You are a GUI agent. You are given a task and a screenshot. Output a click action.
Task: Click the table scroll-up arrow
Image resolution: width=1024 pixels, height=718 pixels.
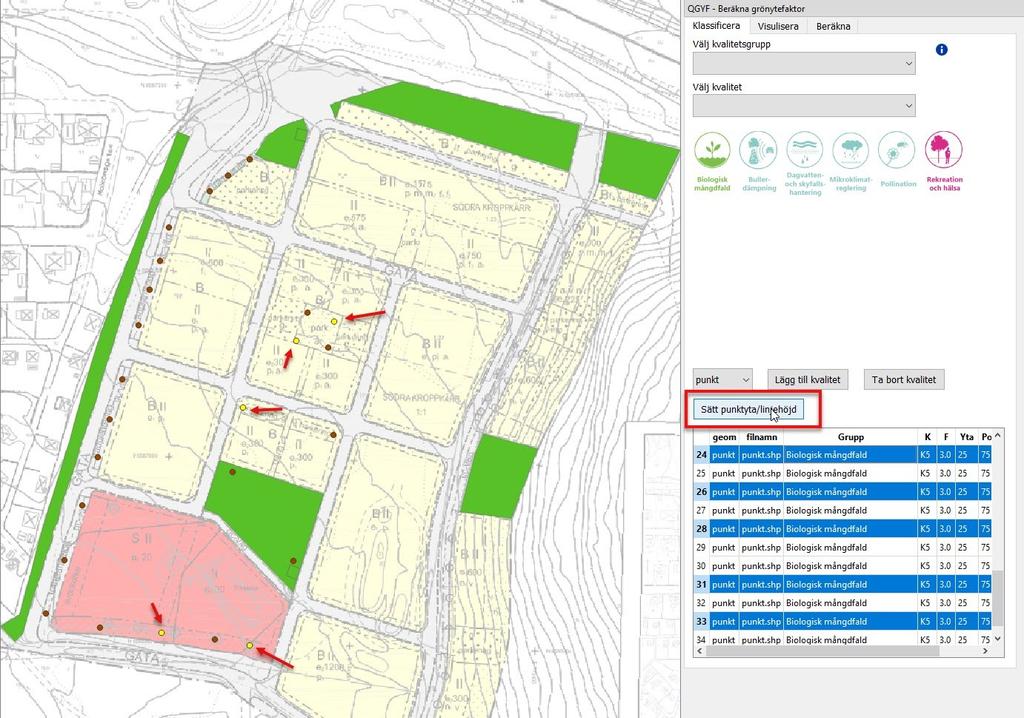pyautogui.click(x=997, y=436)
